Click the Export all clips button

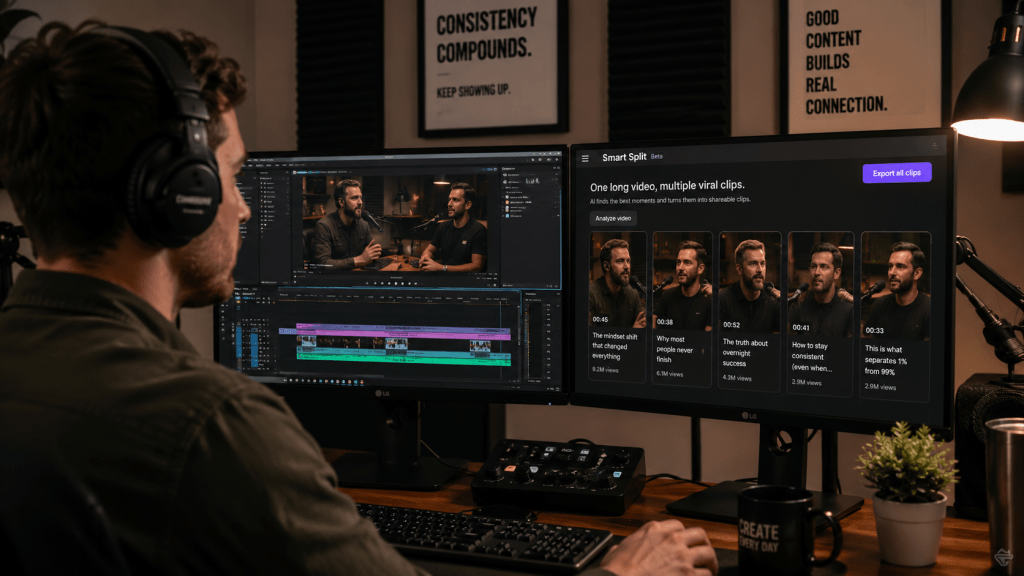897,173
